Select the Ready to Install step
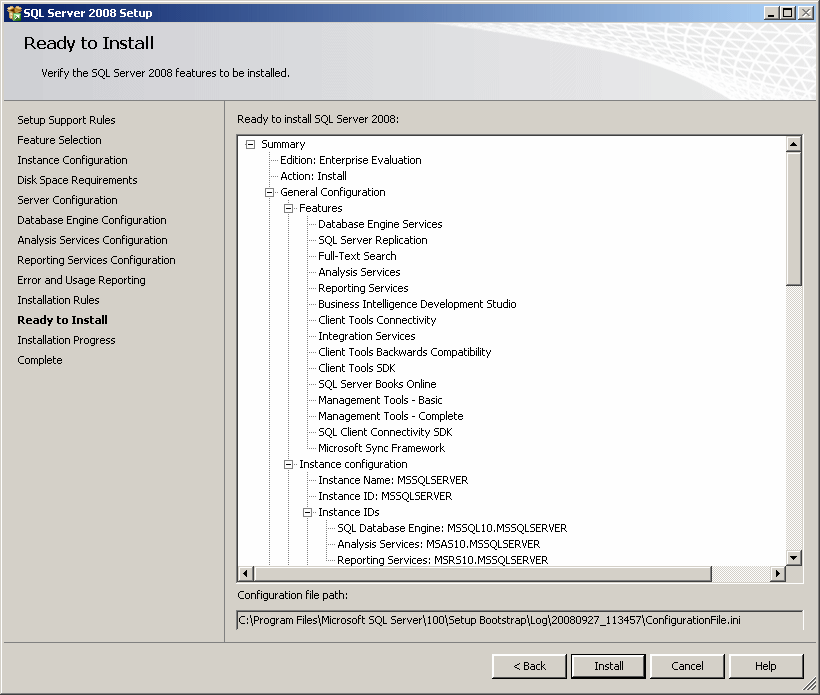 63,320
